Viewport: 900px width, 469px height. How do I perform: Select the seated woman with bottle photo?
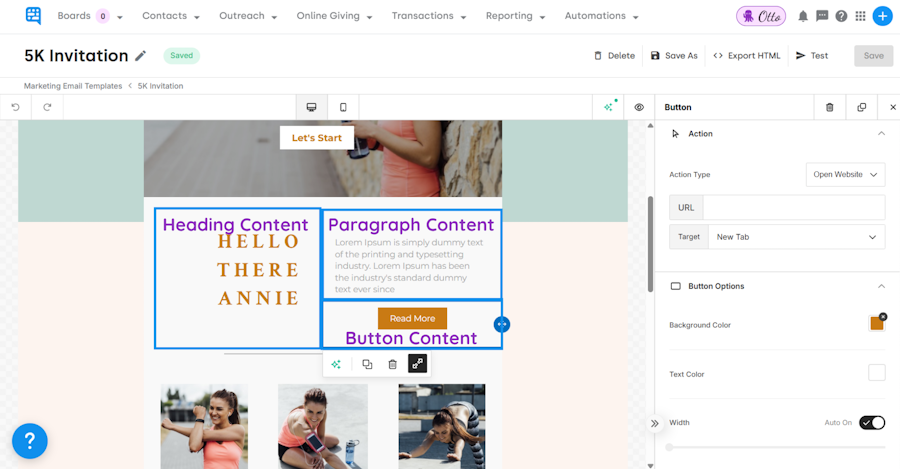pos(323,427)
